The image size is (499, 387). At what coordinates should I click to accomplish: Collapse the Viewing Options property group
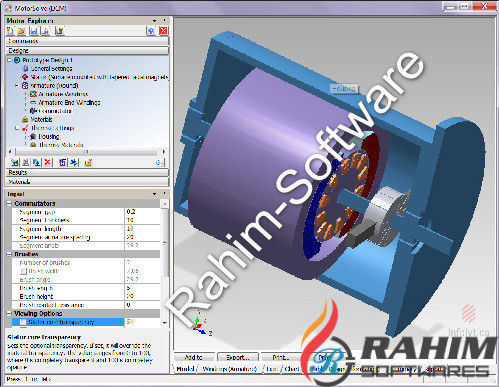9,313
